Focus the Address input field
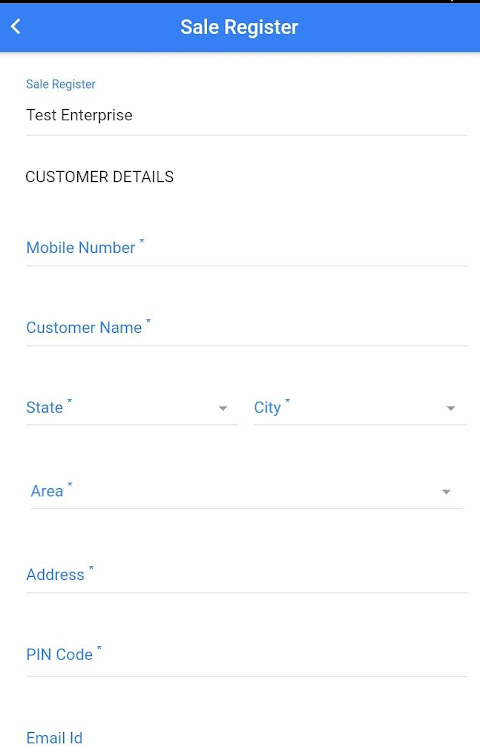This screenshot has height=755, width=480. coord(246,574)
